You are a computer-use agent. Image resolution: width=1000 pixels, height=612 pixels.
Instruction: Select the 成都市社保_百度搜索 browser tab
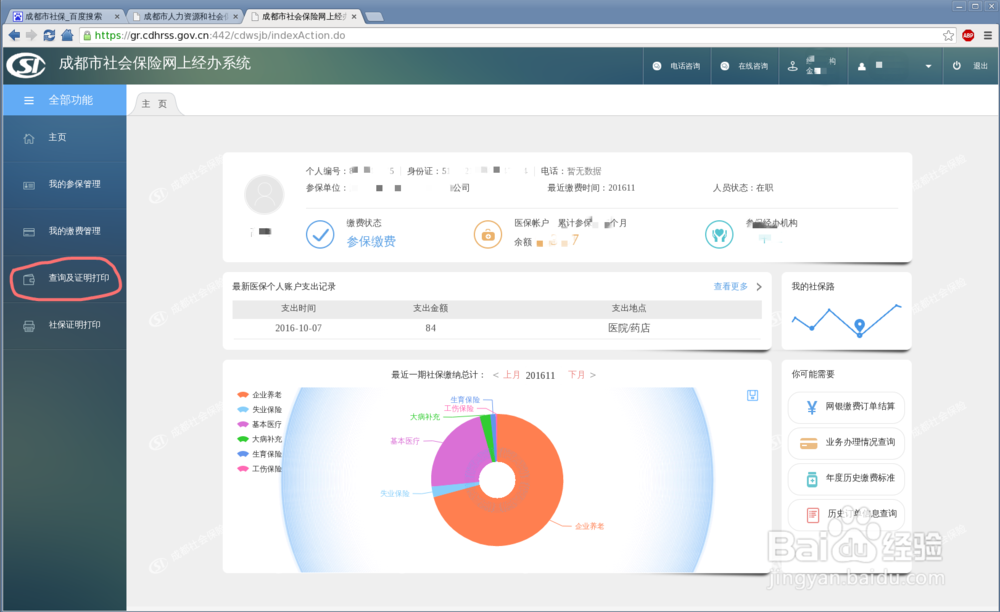[63, 15]
